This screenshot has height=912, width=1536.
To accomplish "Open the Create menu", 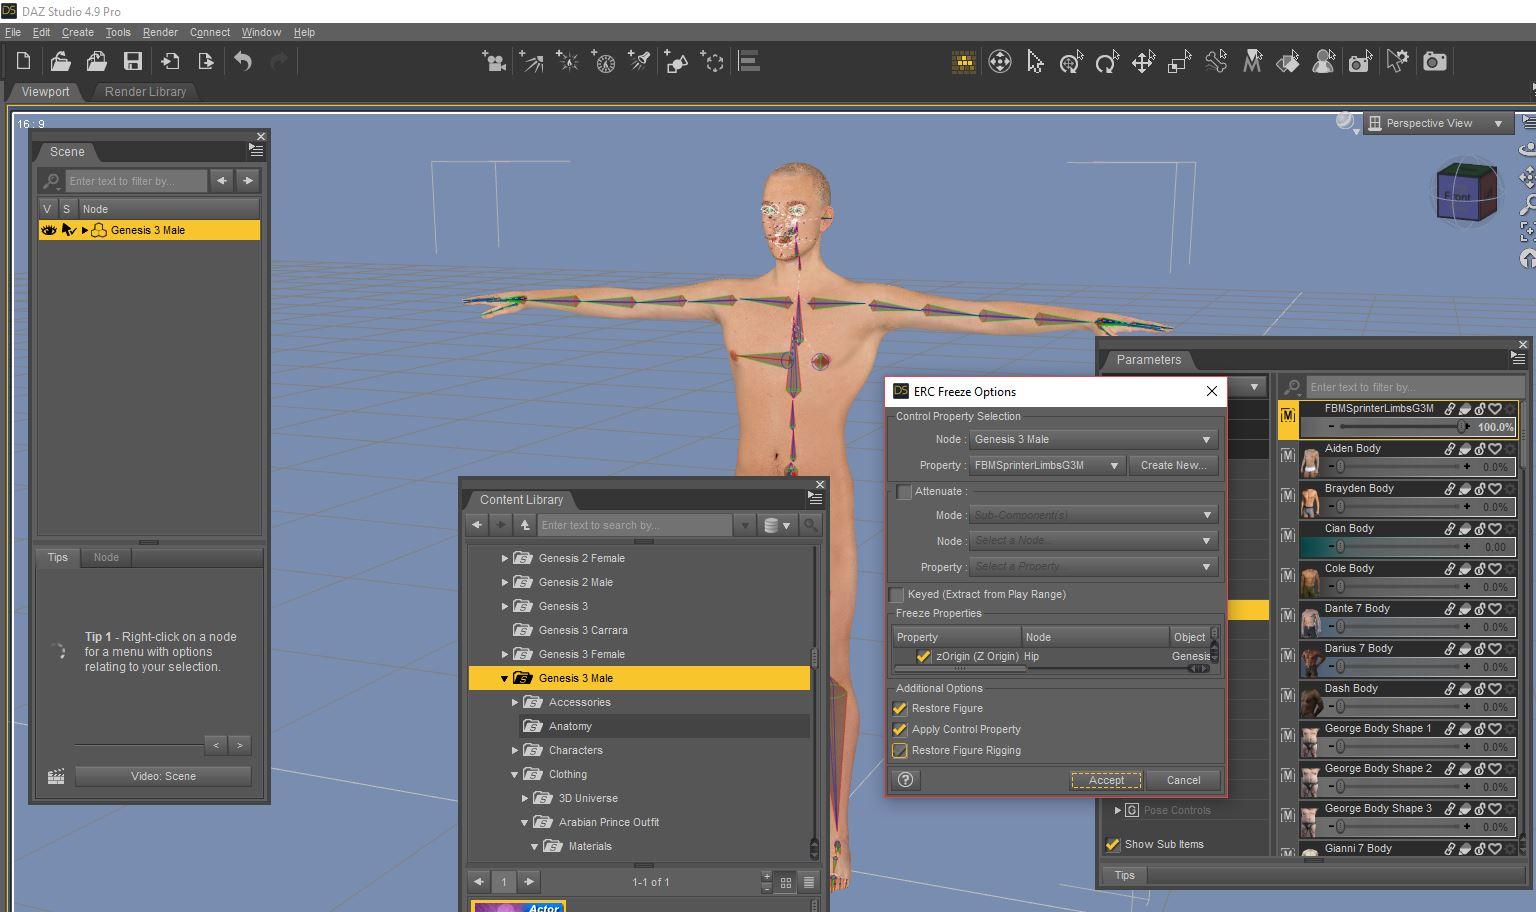I will point(77,32).
